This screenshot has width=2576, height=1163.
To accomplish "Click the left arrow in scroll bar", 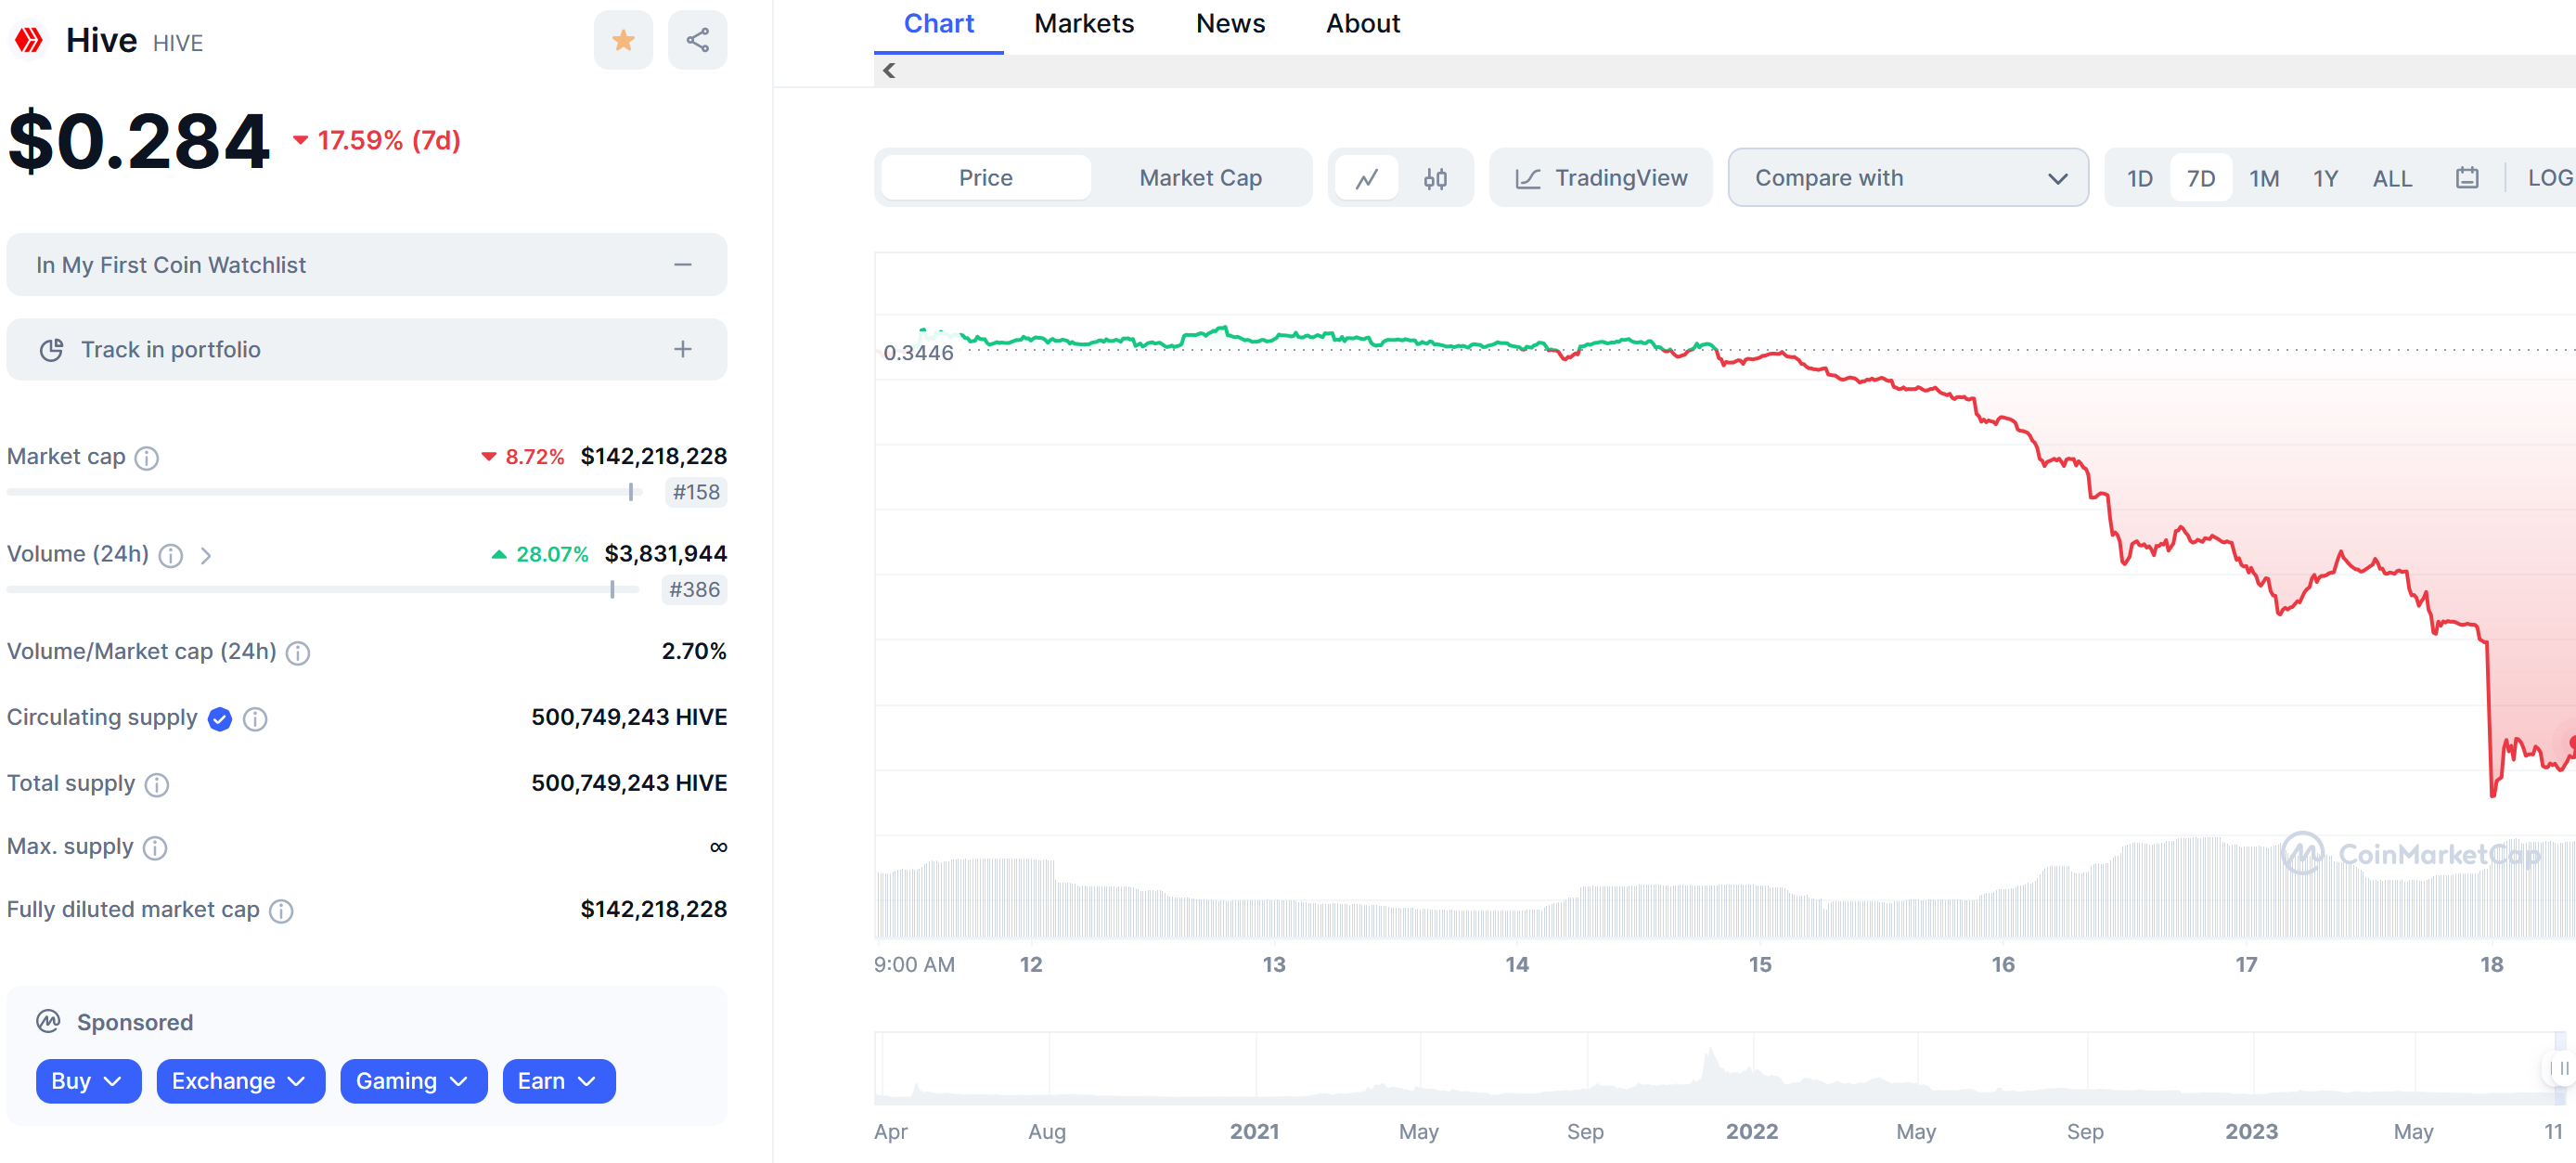I will [x=889, y=71].
